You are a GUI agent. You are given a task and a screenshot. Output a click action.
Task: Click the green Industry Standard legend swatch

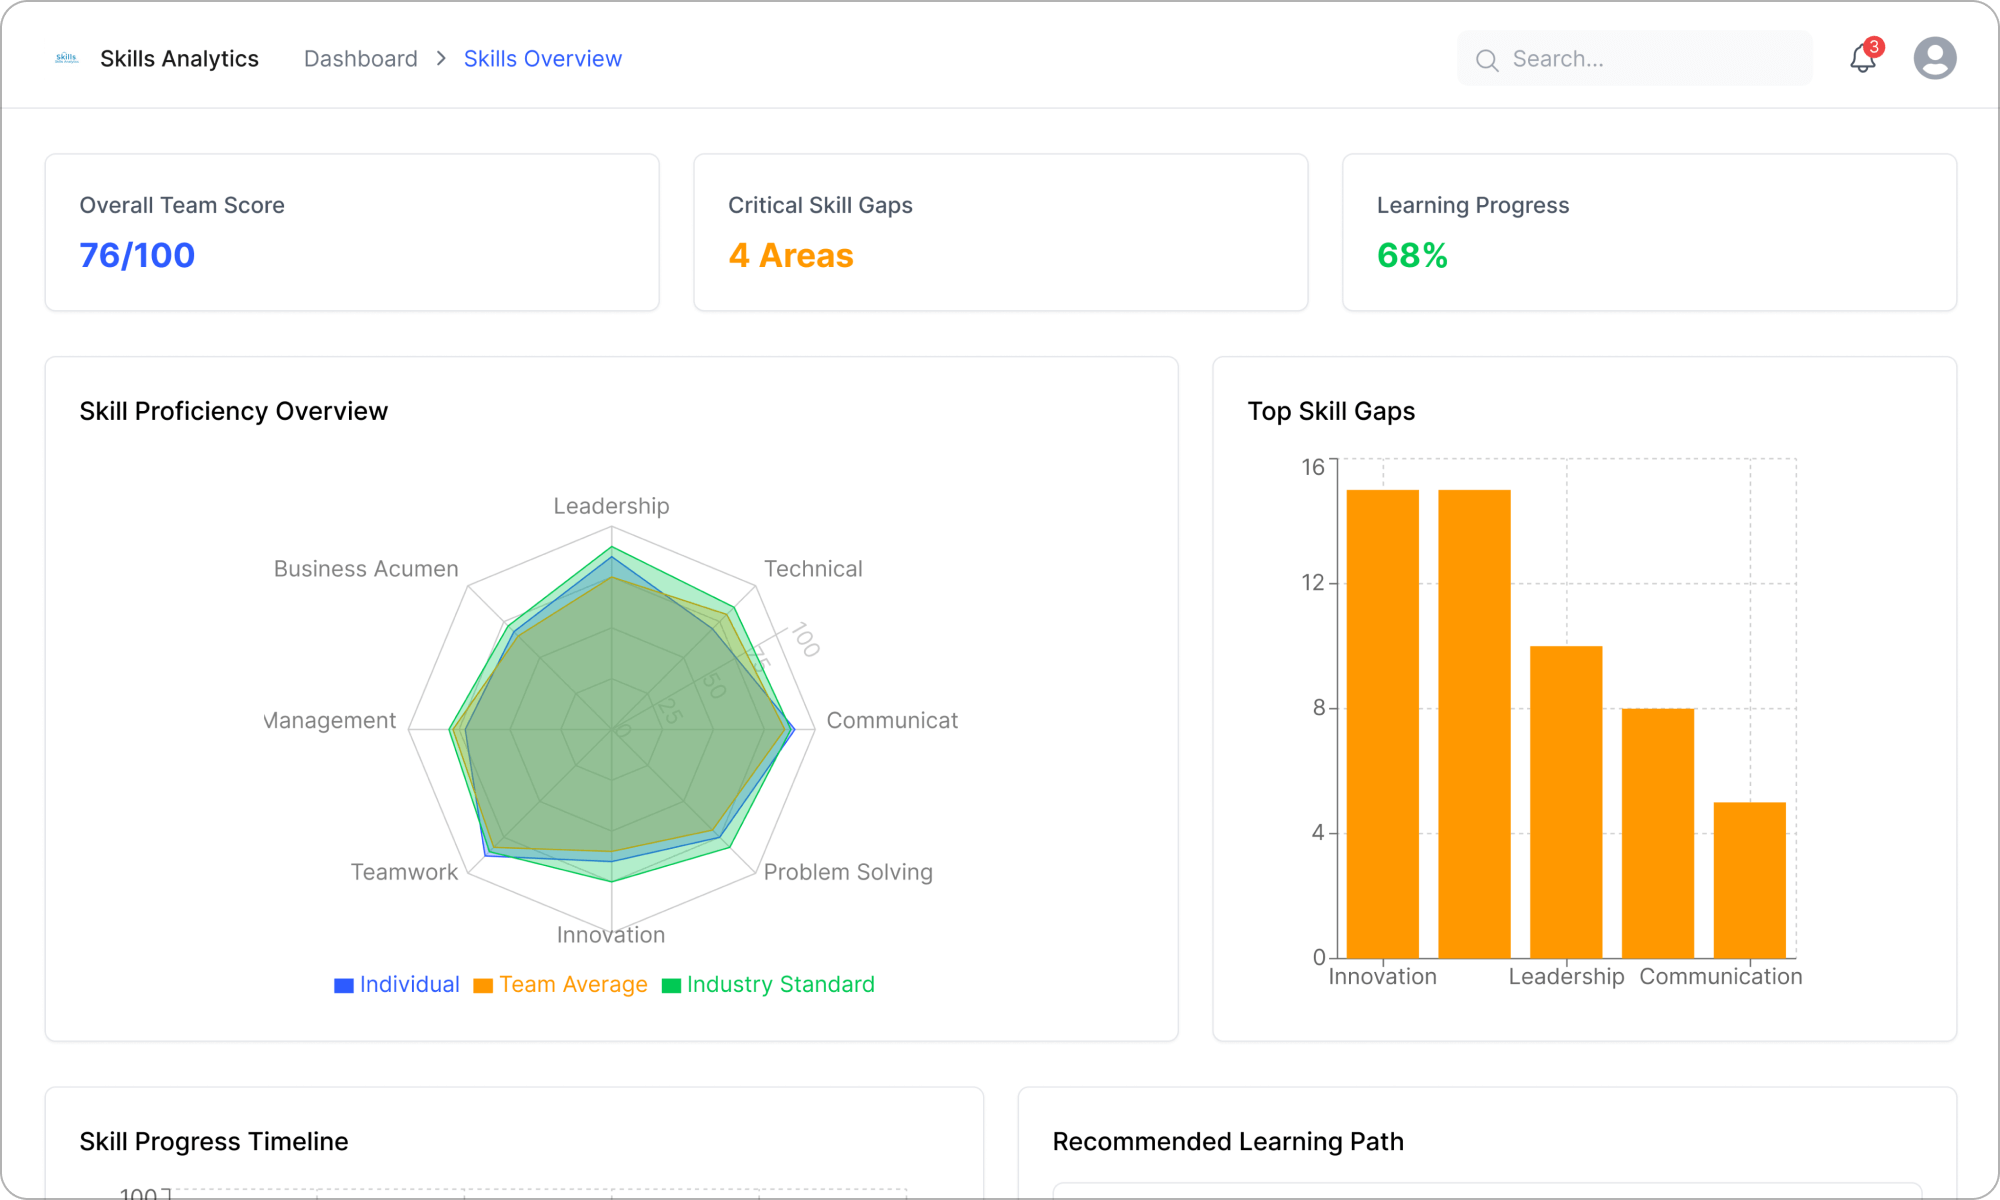(671, 984)
